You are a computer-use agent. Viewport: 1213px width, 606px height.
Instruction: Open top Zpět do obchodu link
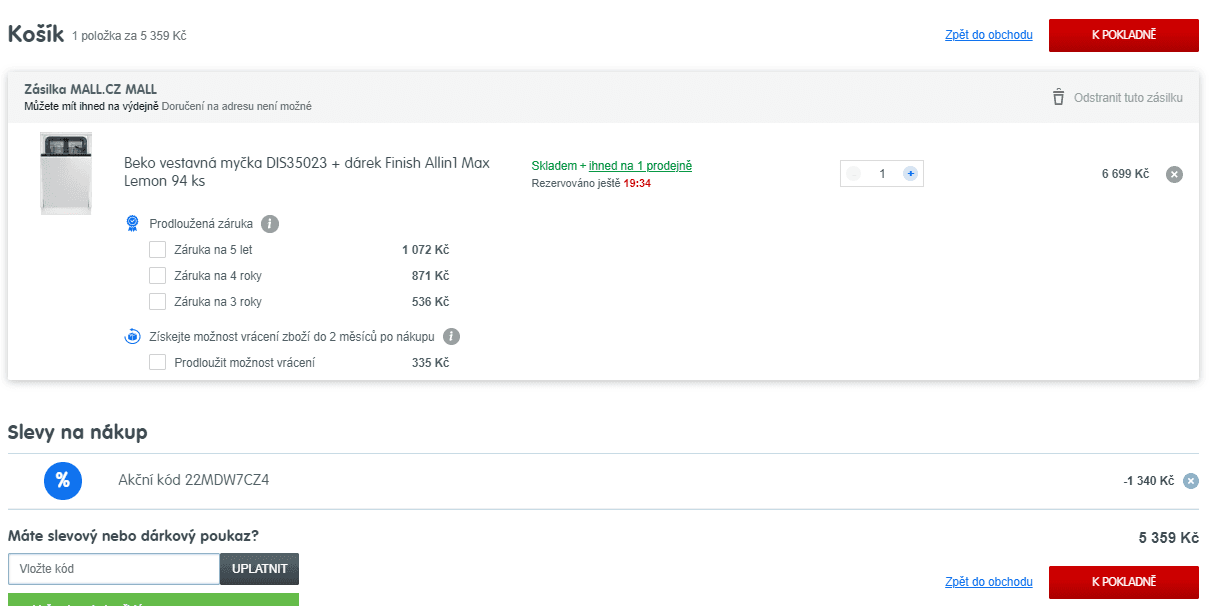[x=989, y=35]
